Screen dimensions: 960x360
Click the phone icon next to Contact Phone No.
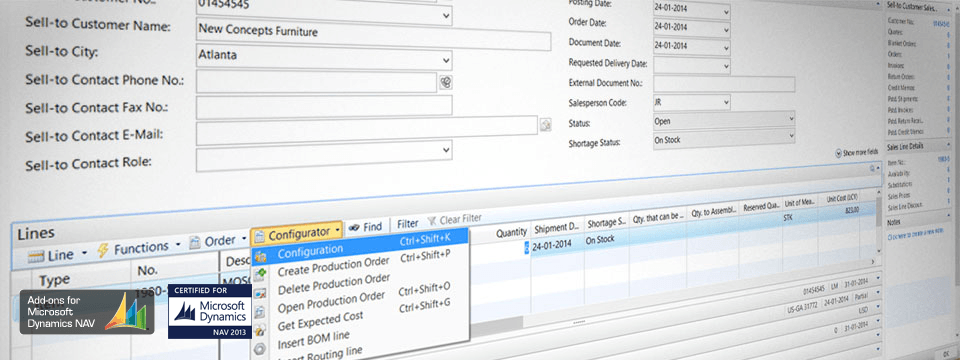446,83
